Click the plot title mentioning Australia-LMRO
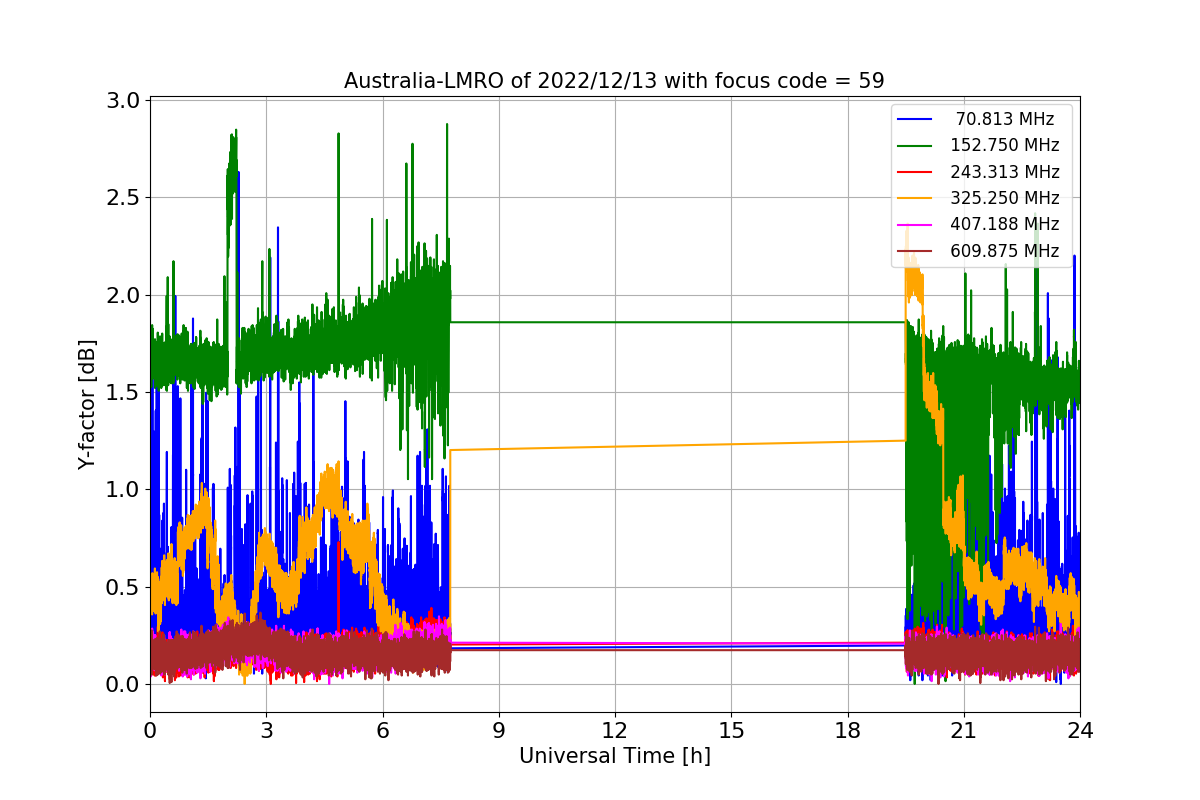1200x800 pixels. (614, 81)
